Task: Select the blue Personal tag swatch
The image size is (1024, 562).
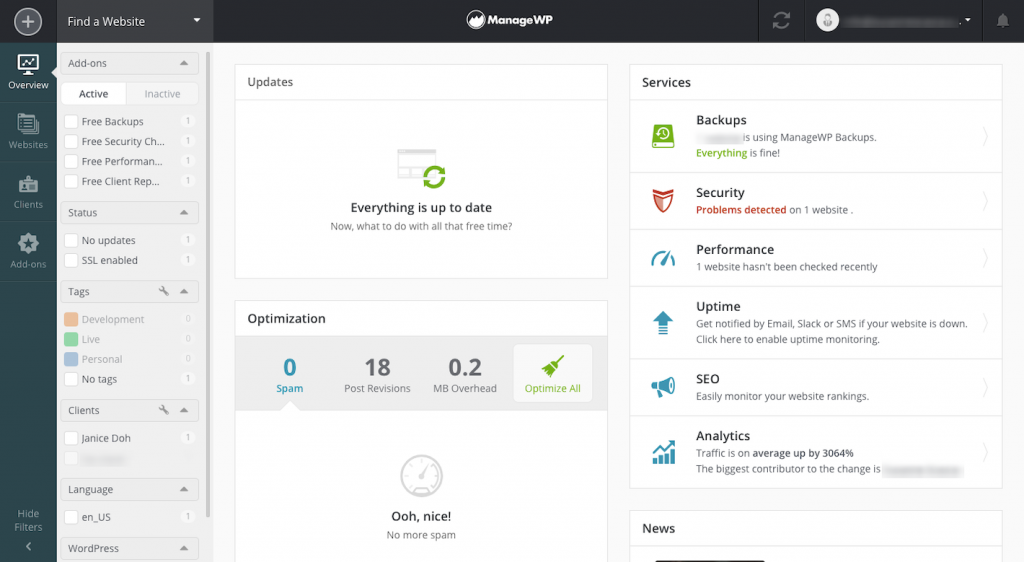Action: [71, 359]
